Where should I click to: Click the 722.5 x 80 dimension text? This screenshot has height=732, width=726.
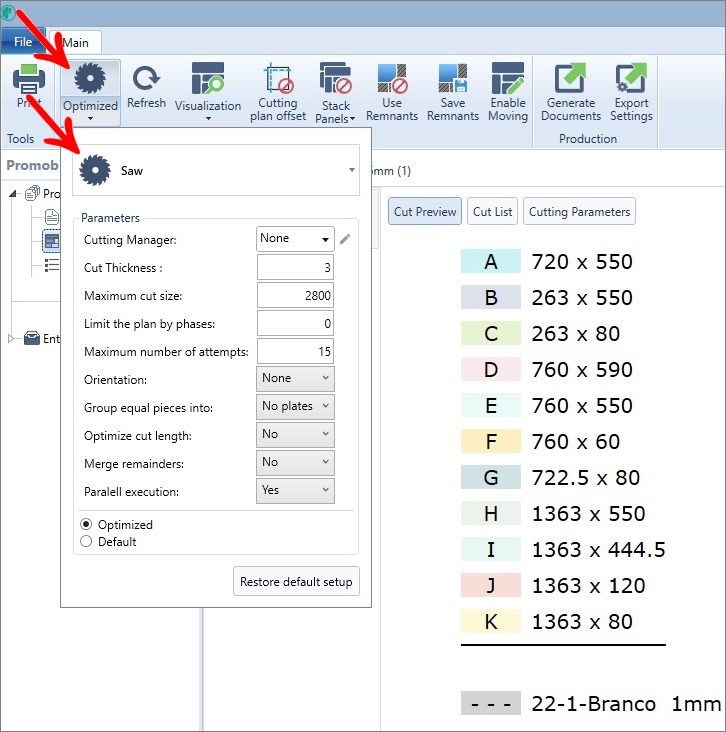click(x=586, y=478)
